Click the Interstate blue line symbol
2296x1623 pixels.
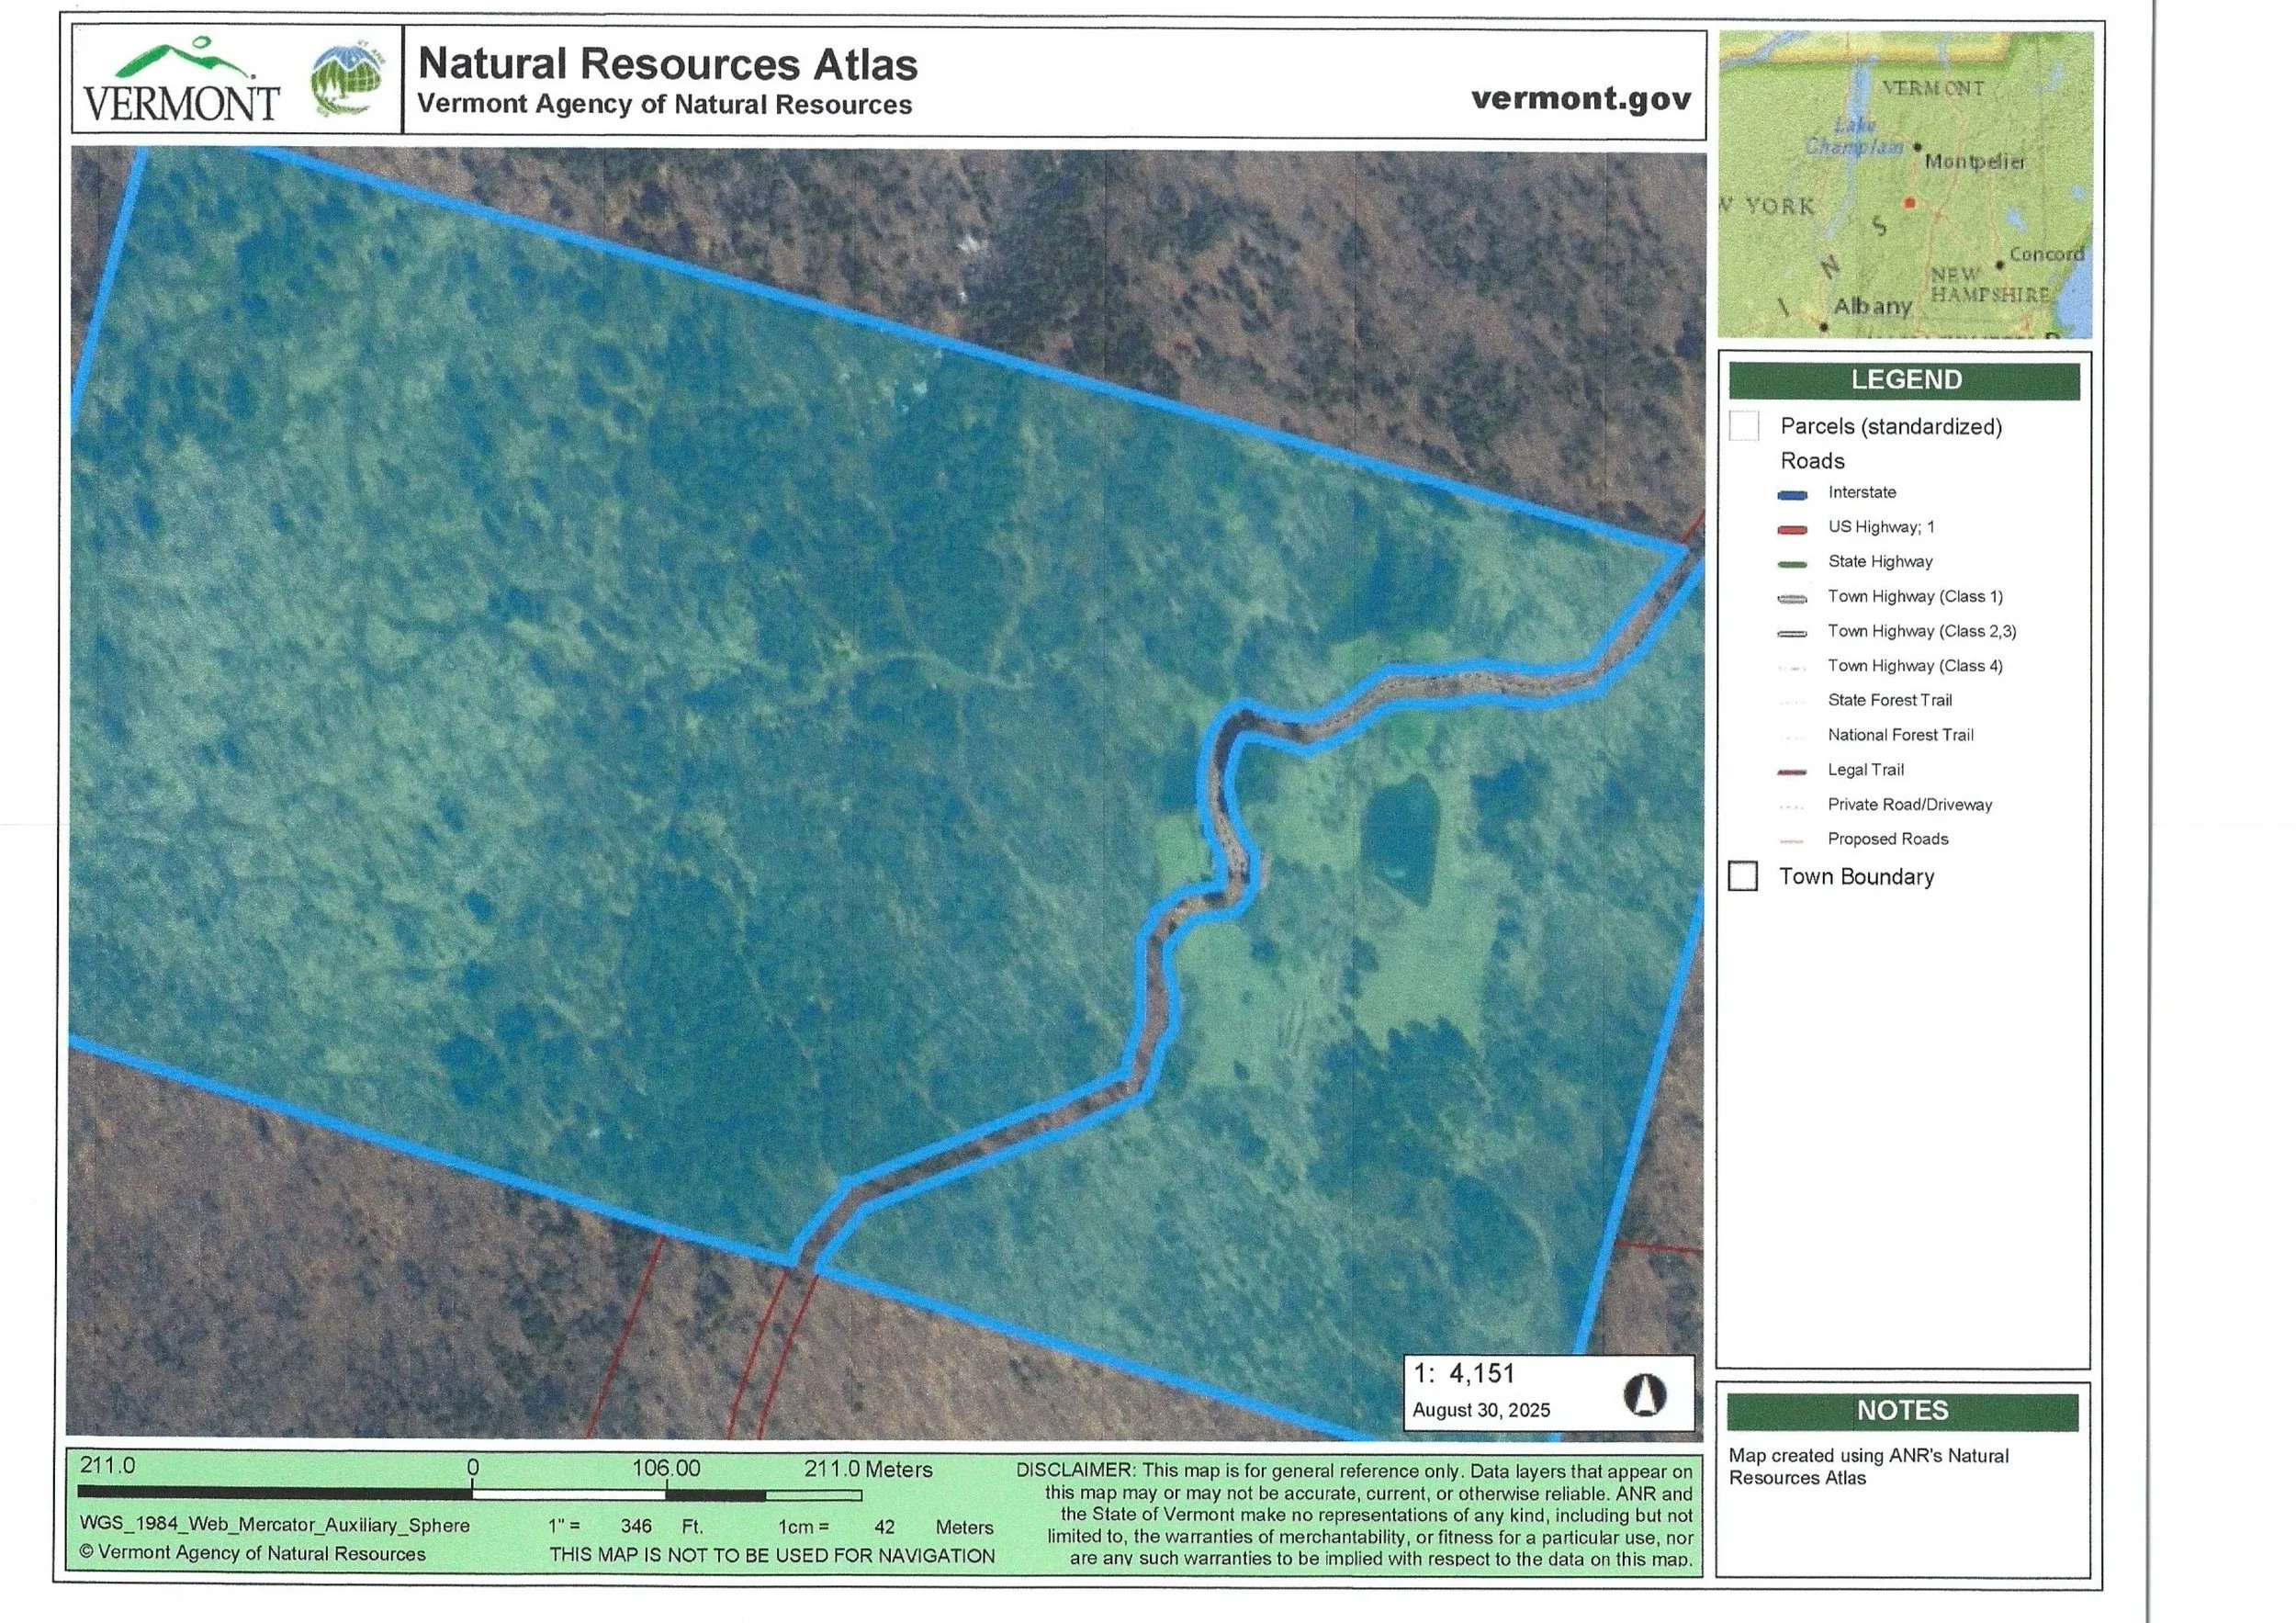click(x=1792, y=494)
